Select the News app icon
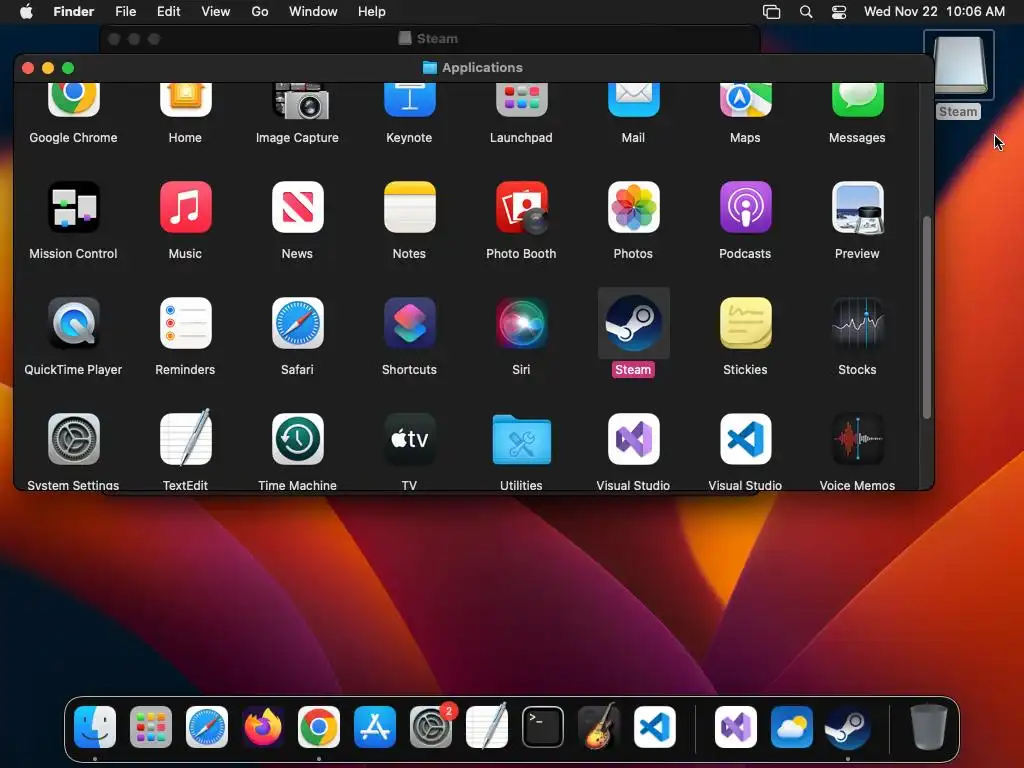The width and height of the screenshot is (1024, 768). pos(298,208)
